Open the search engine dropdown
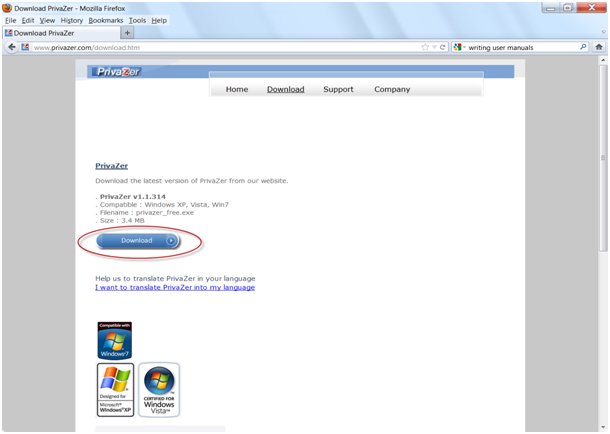The width and height of the screenshot is (610, 434). coord(460,47)
